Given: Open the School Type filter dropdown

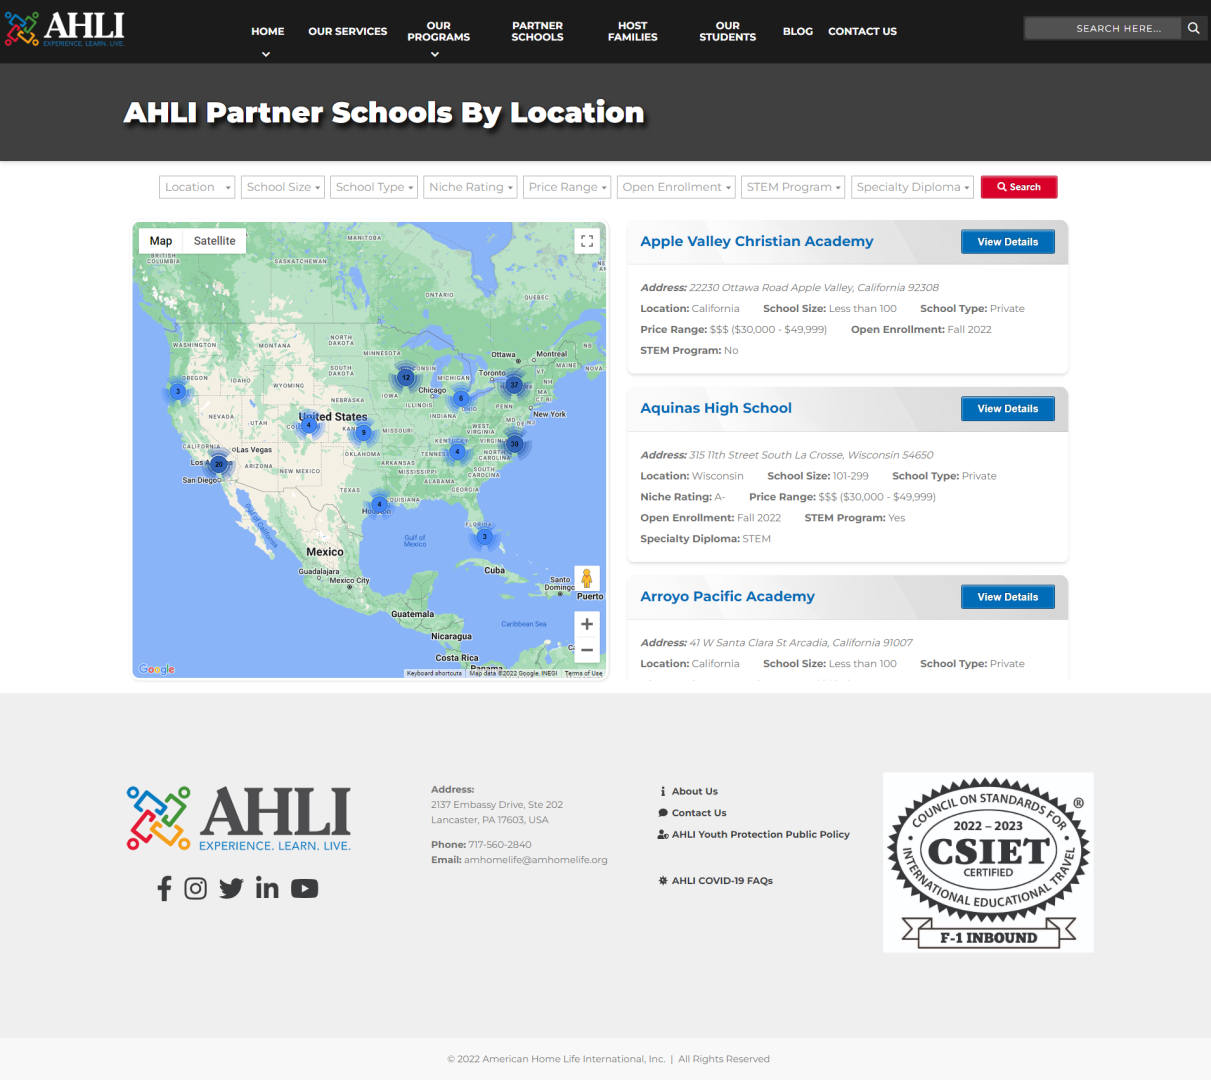Looking at the screenshot, I should click(x=374, y=187).
